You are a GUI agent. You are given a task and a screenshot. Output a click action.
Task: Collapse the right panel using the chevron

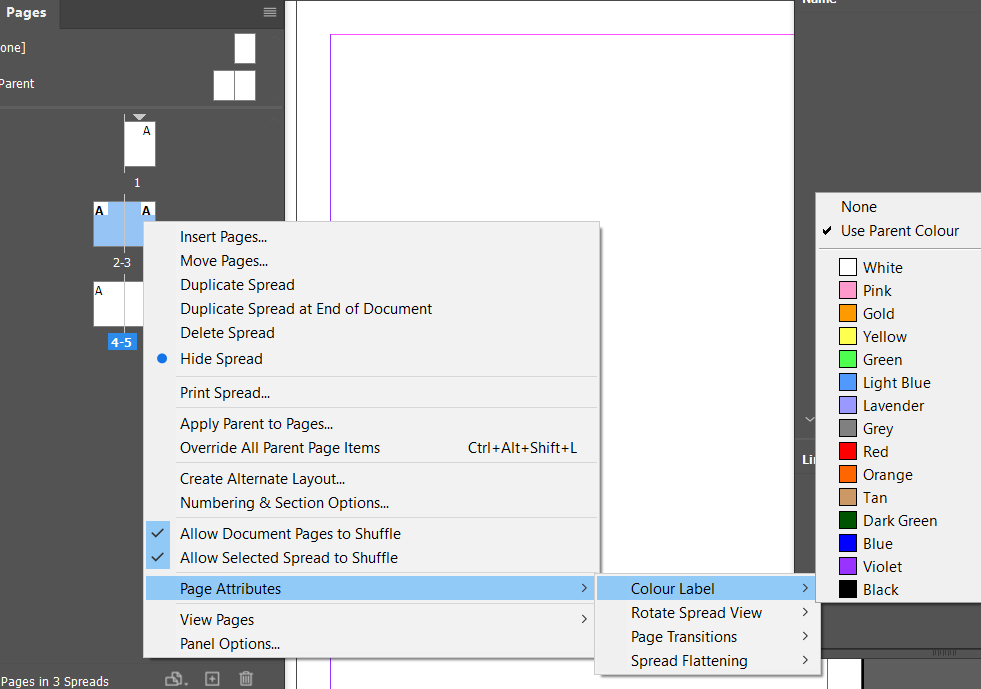(x=808, y=420)
